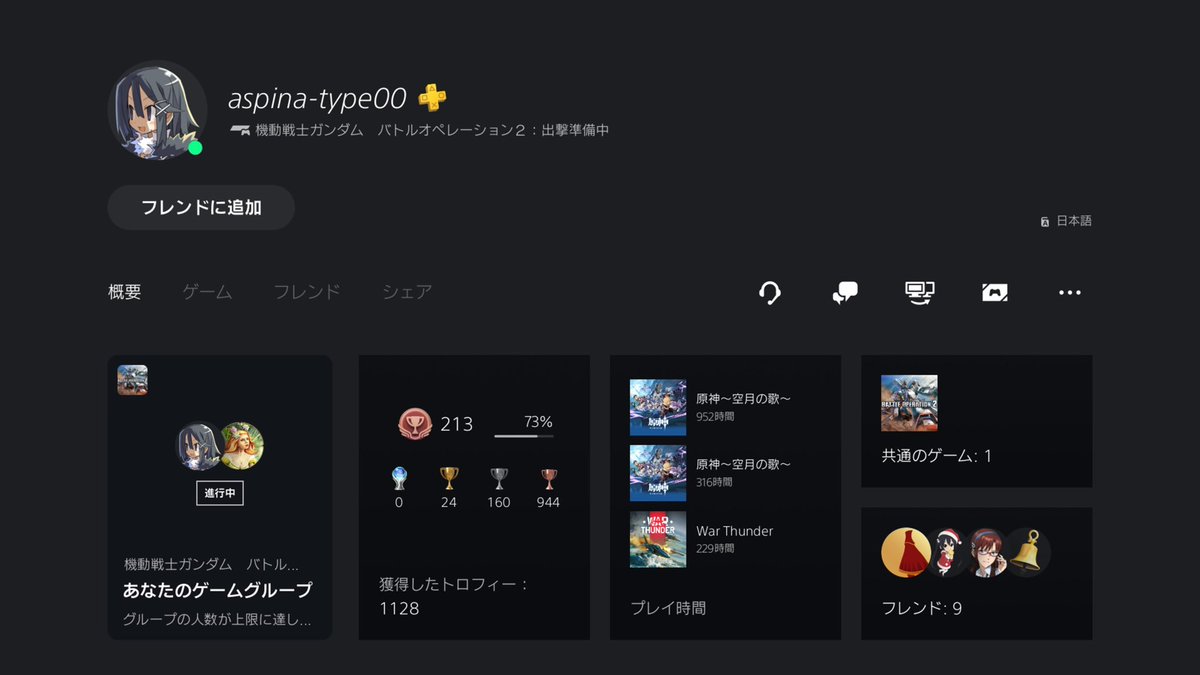Click the green online status dot
Screen dimensions: 1200x675
[x=195, y=148]
